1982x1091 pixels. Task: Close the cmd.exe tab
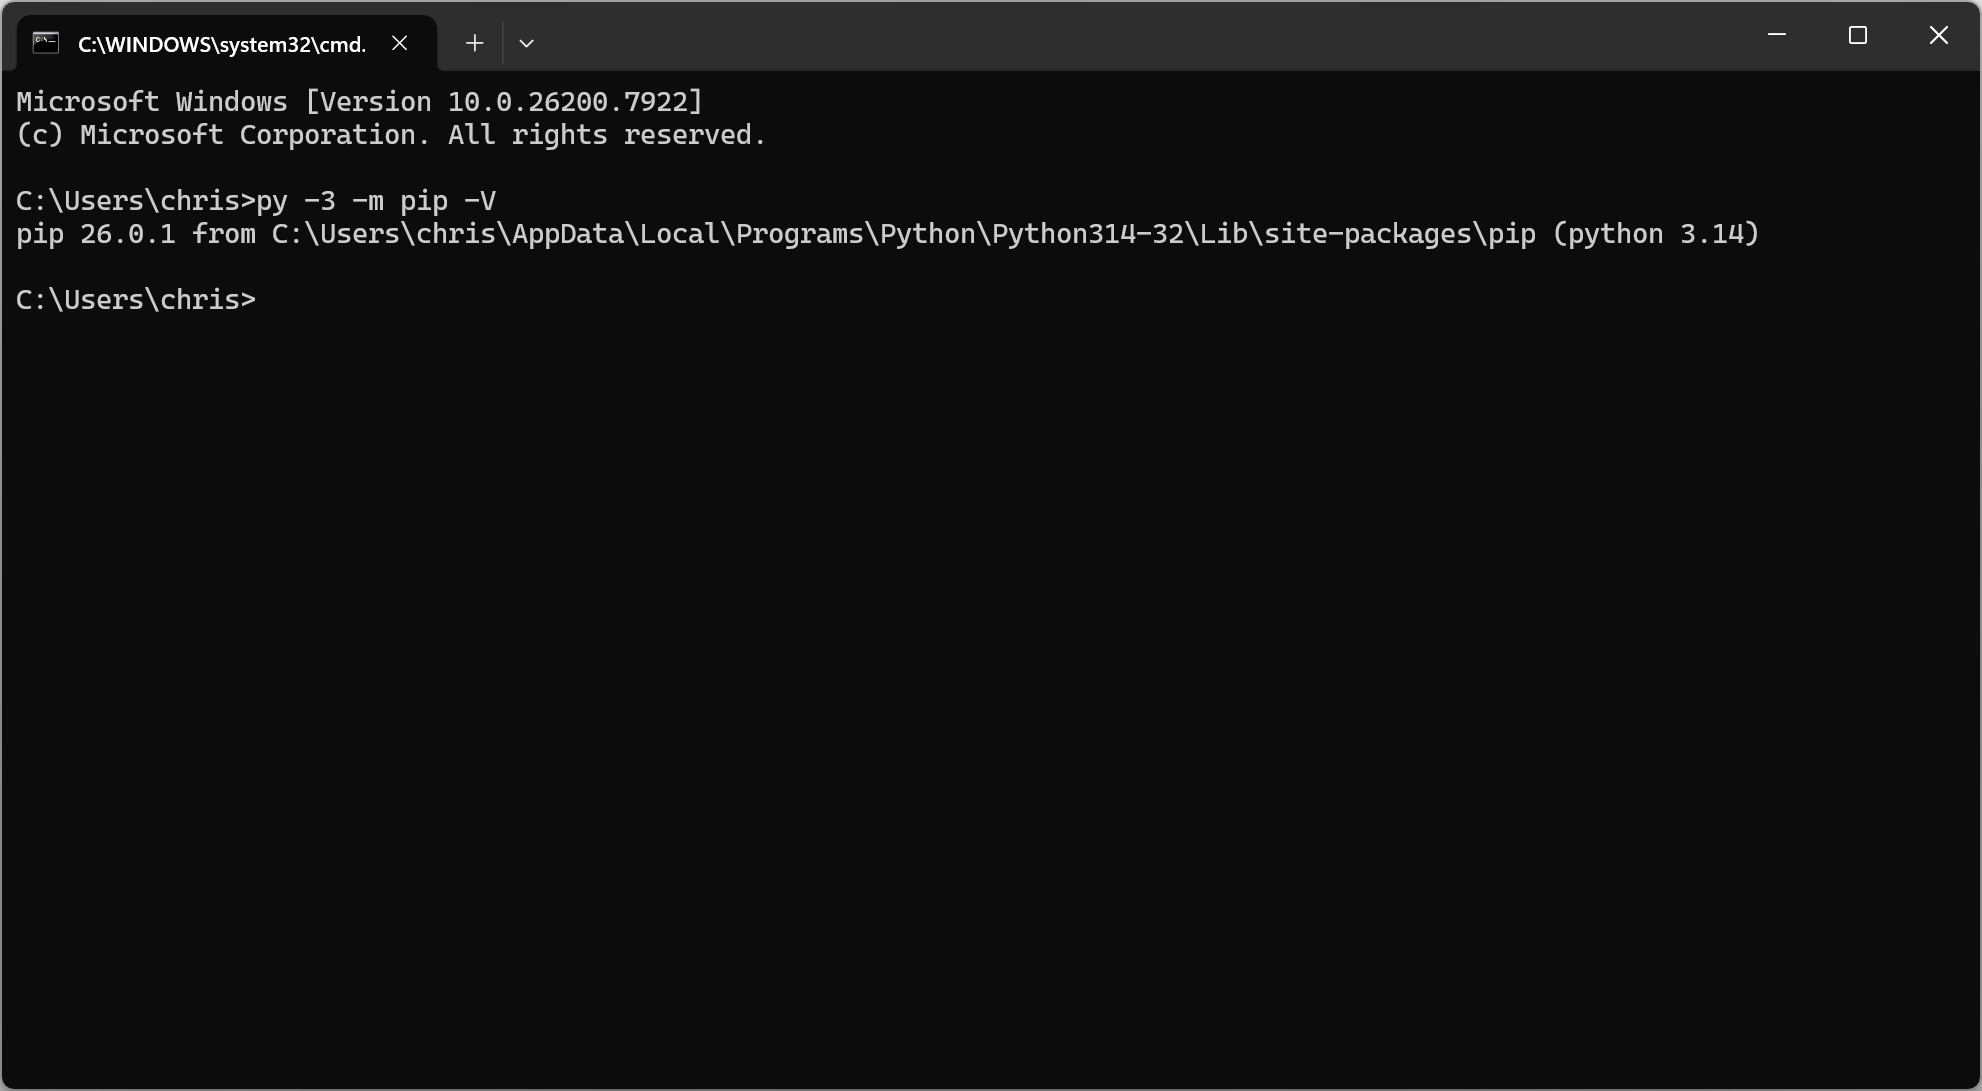(x=399, y=43)
